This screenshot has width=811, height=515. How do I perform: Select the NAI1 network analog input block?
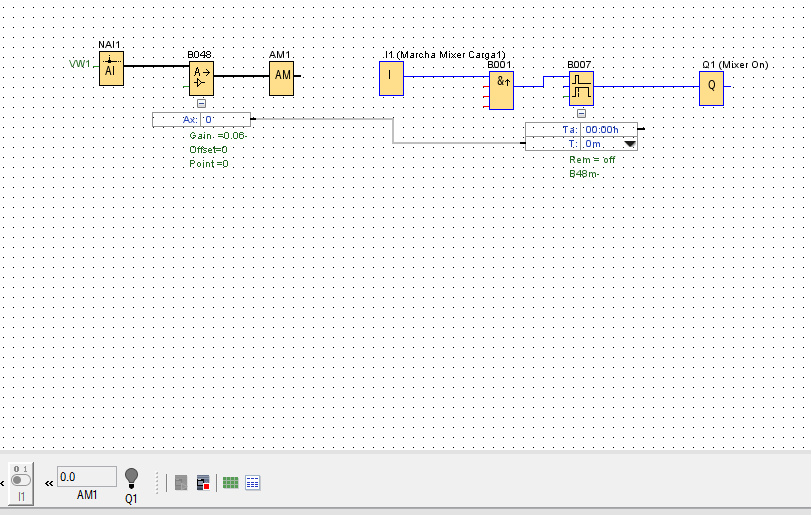110,68
